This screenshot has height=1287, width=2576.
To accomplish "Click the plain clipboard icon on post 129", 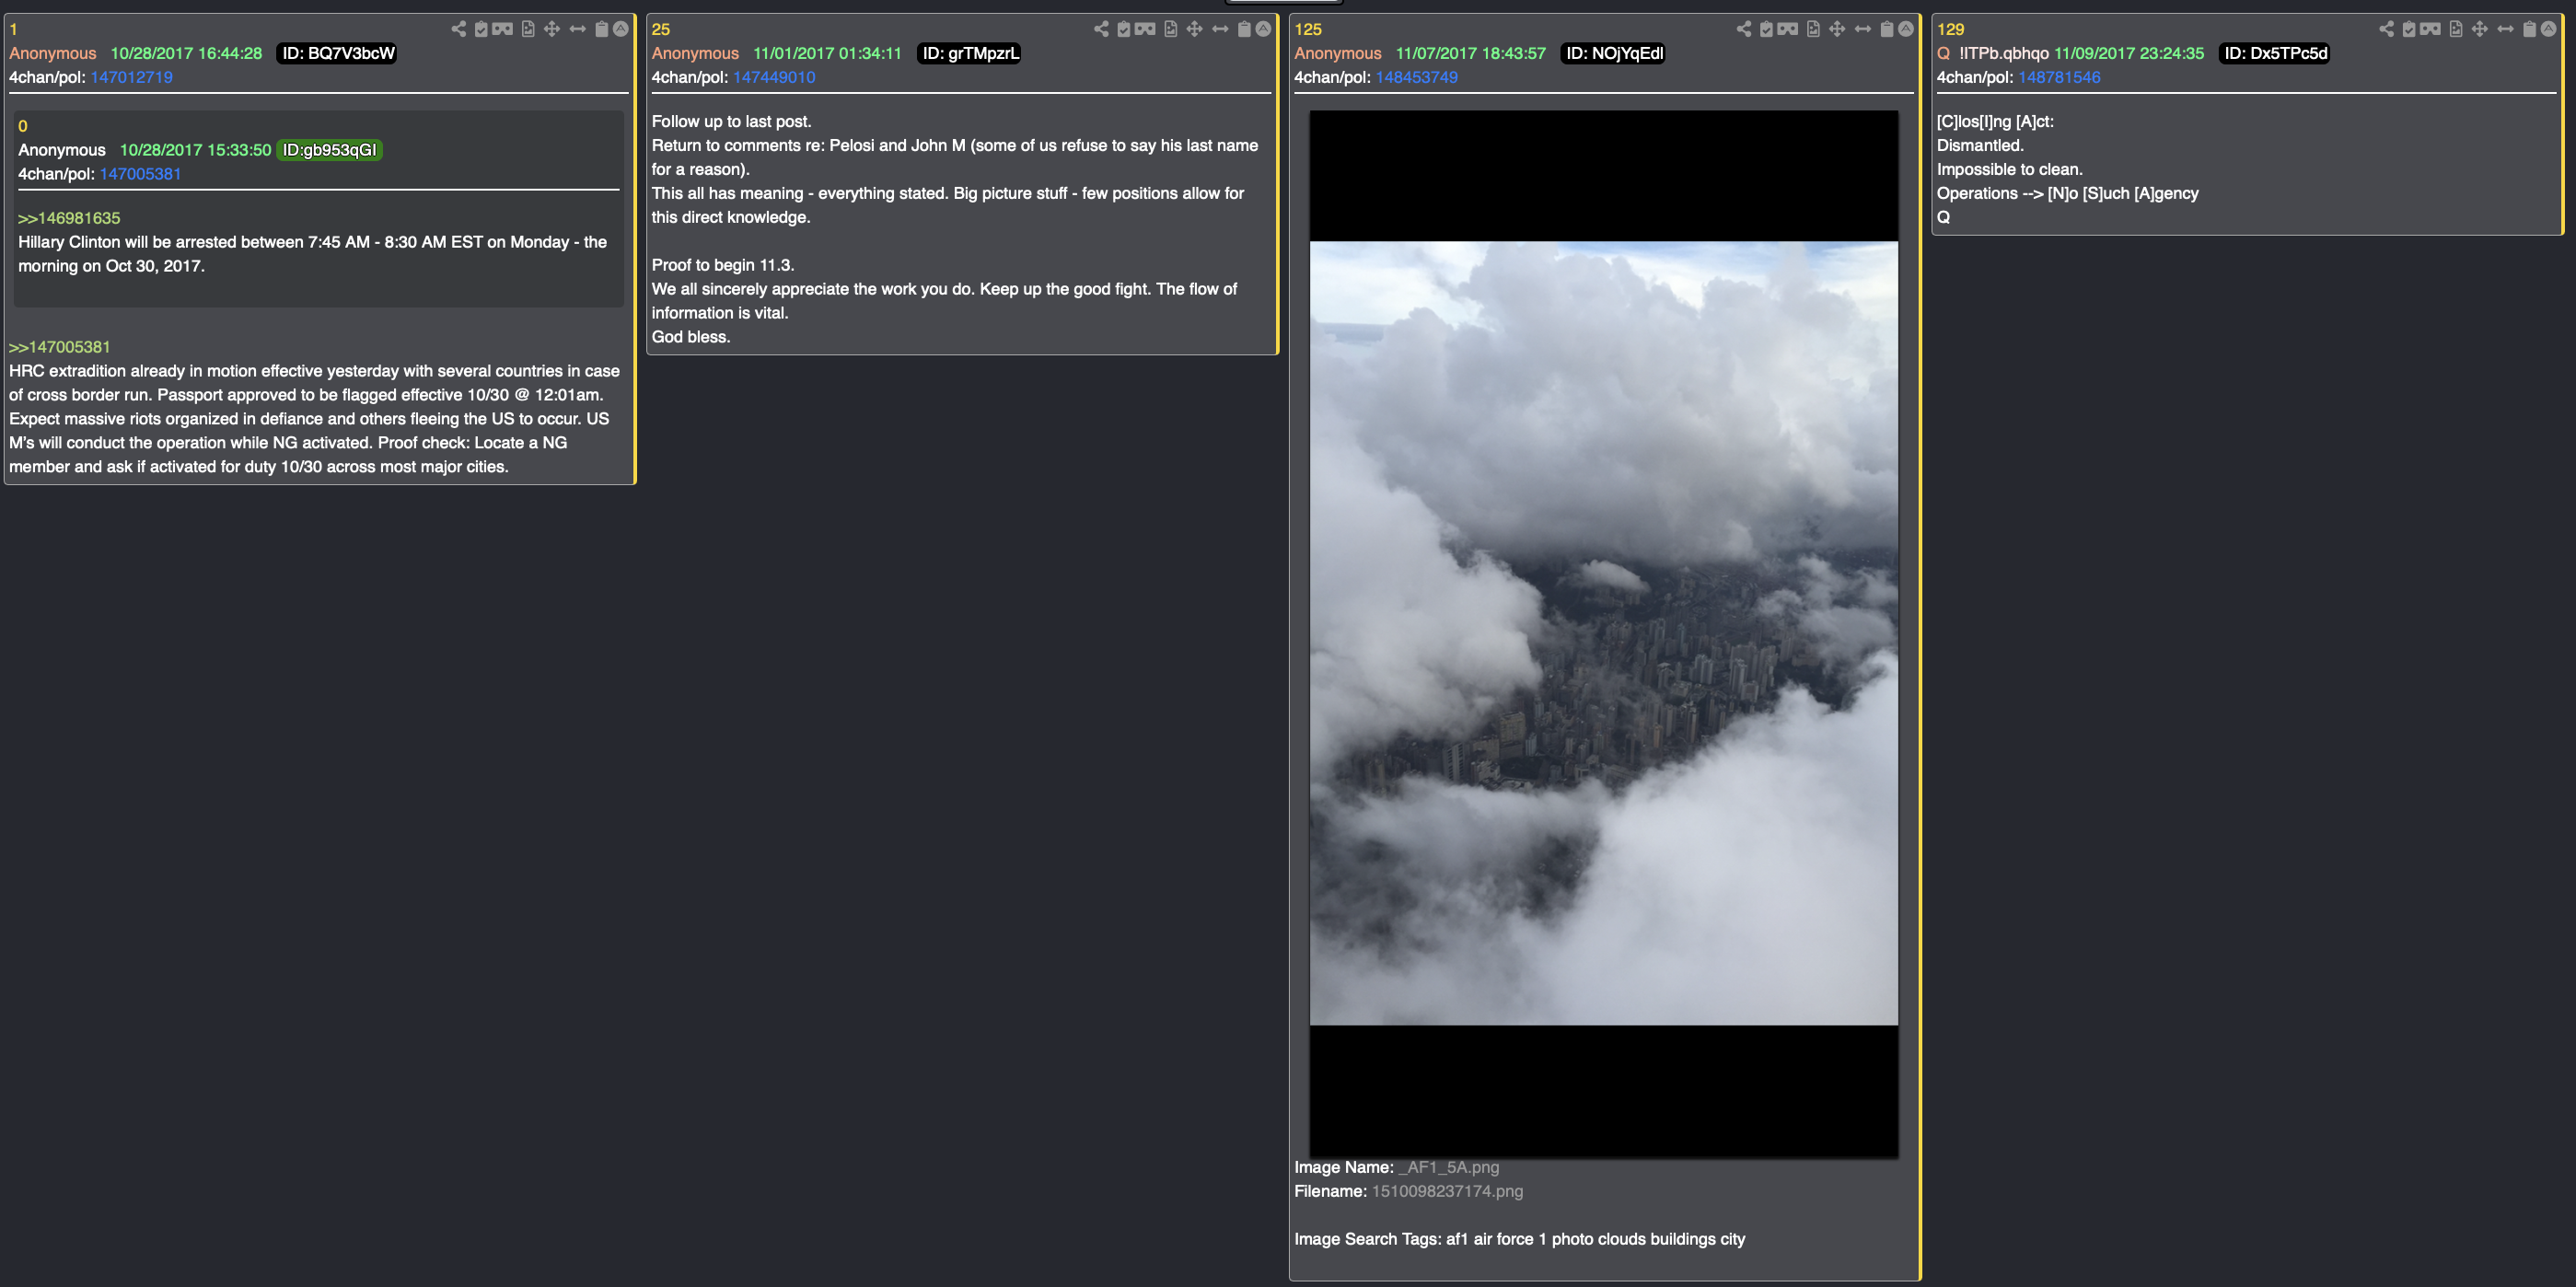I will pyautogui.click(x=2531, y=29).
